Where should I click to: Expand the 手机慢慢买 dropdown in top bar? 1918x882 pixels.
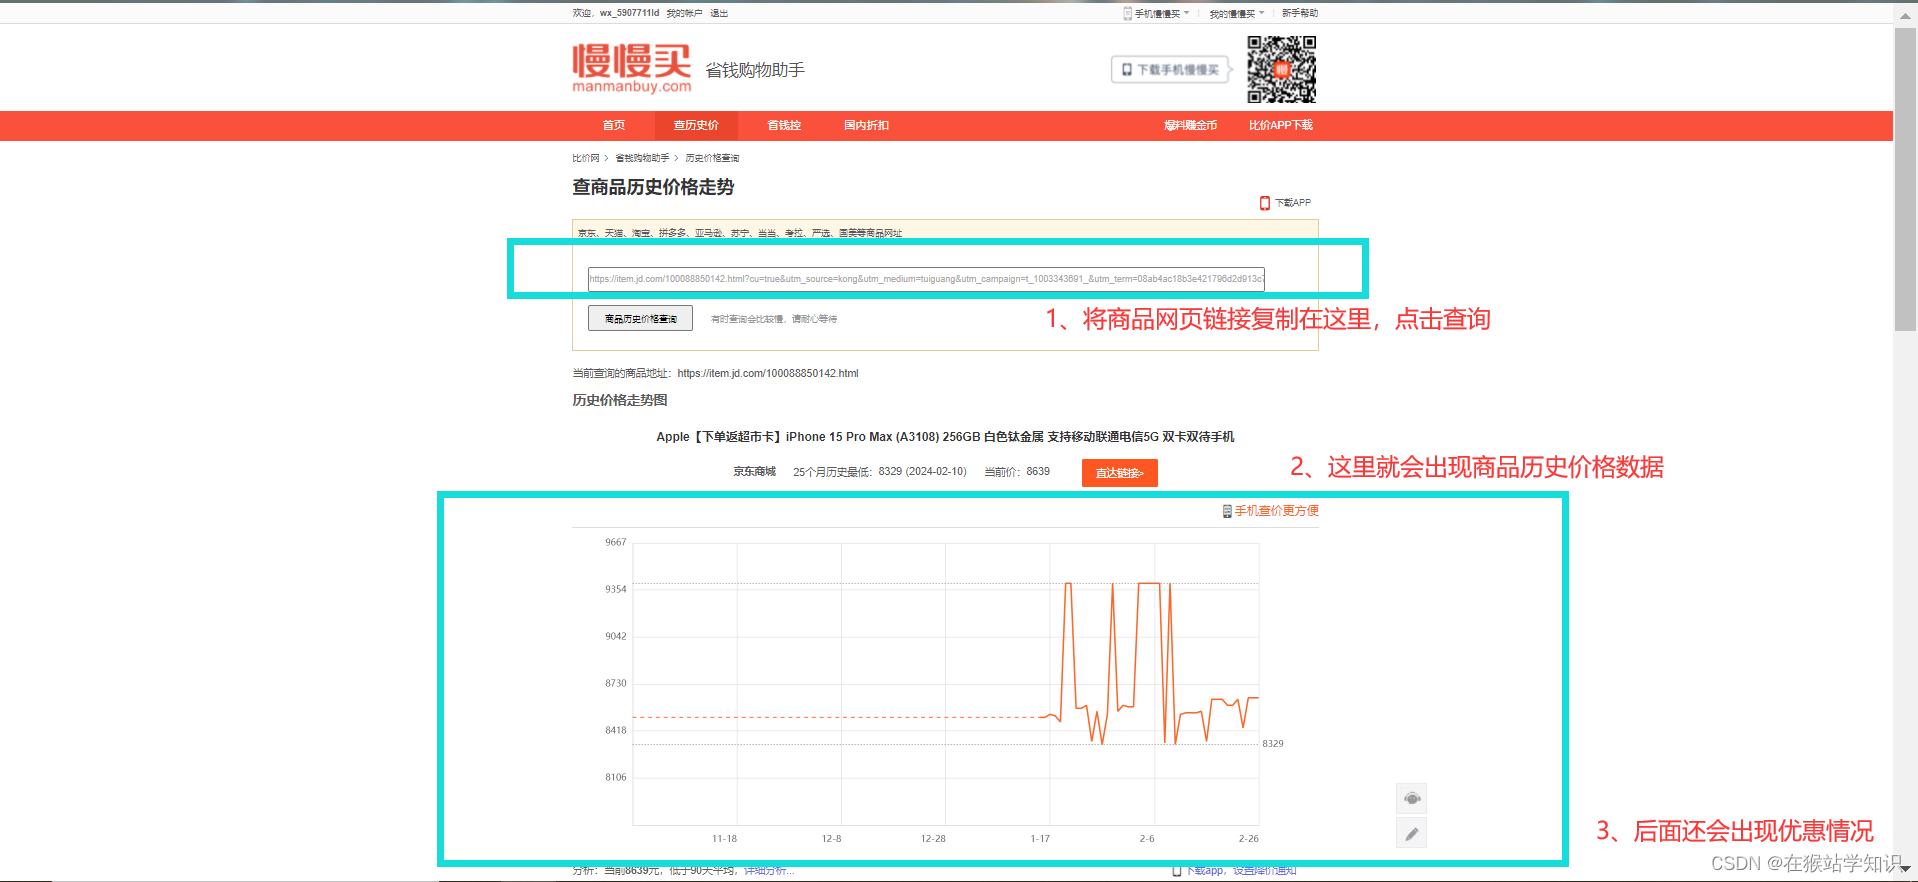tap(1157, 13)
